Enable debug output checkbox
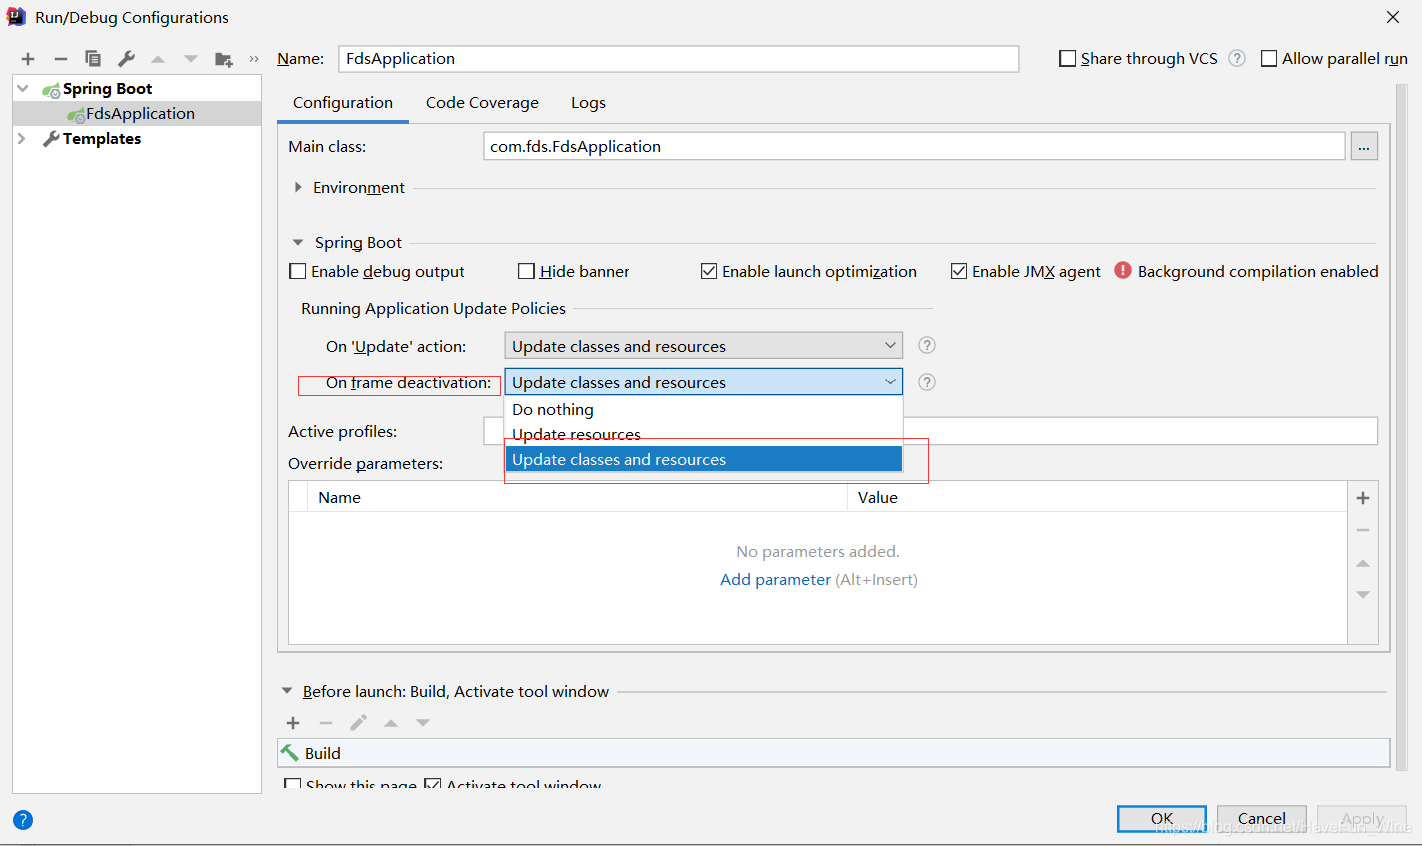1422x846 pixels. [x=298, y=271]
